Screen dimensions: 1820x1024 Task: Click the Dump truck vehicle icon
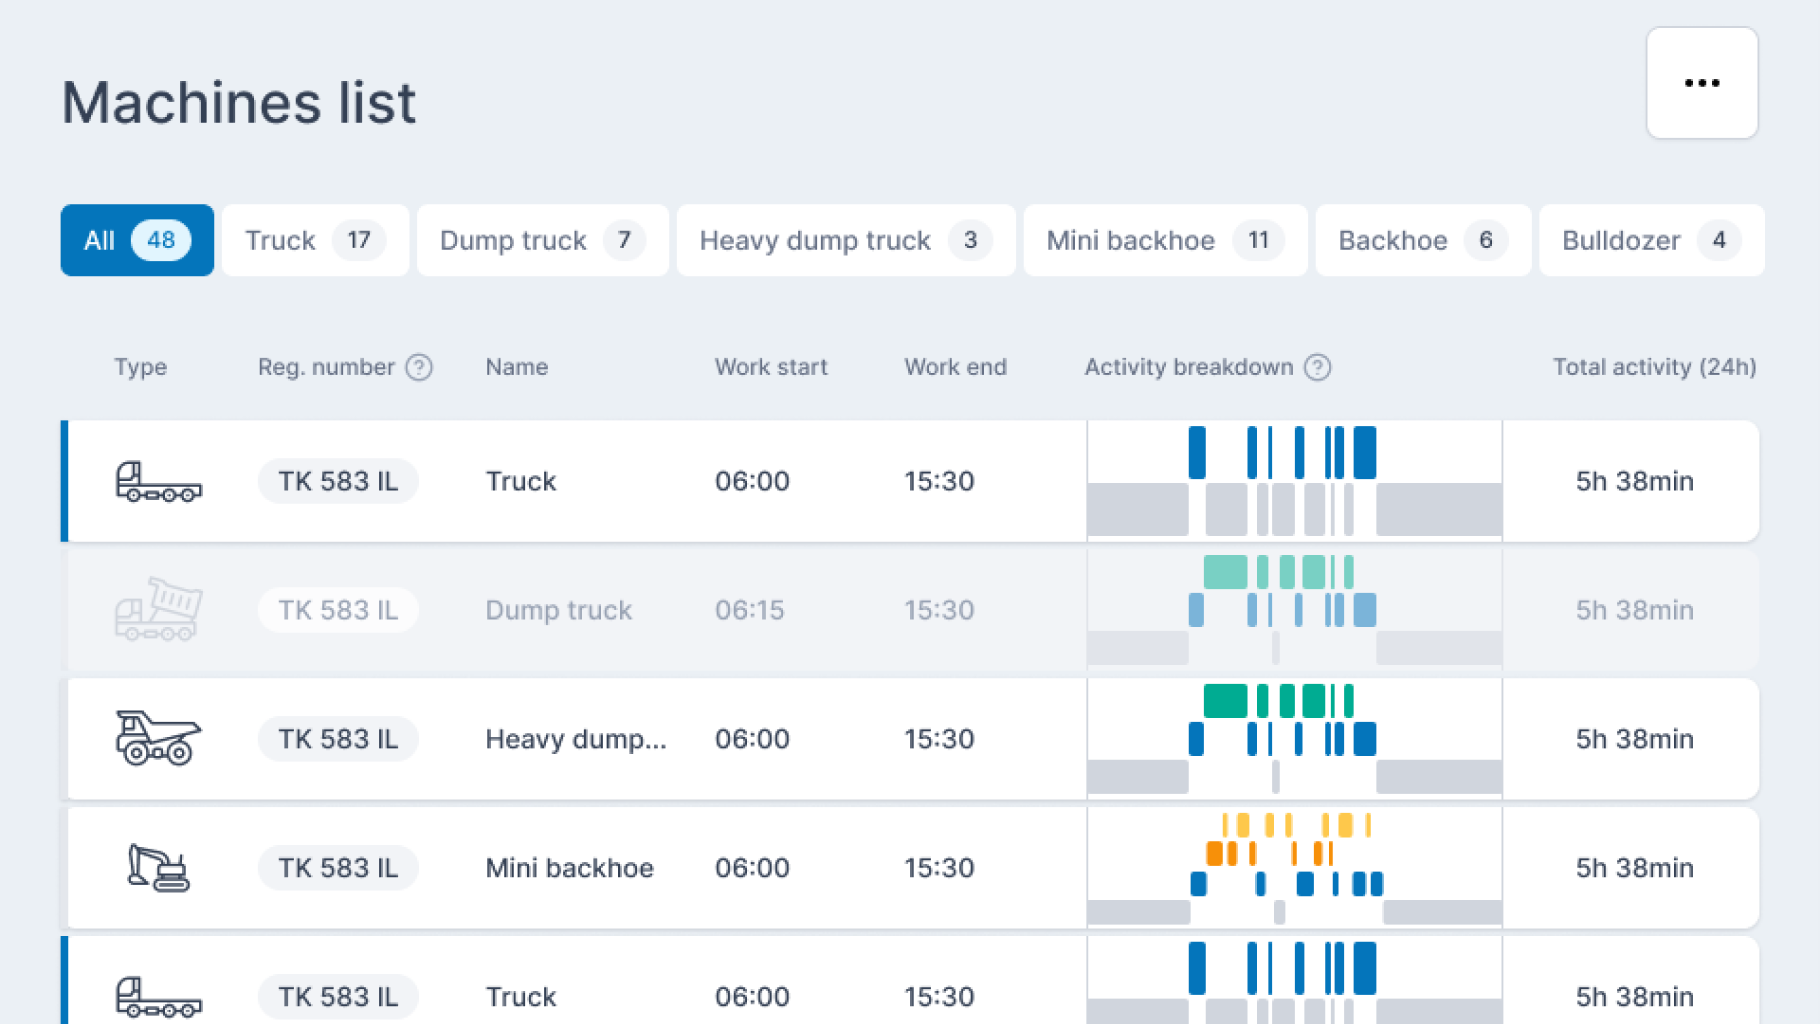[158, 609]
